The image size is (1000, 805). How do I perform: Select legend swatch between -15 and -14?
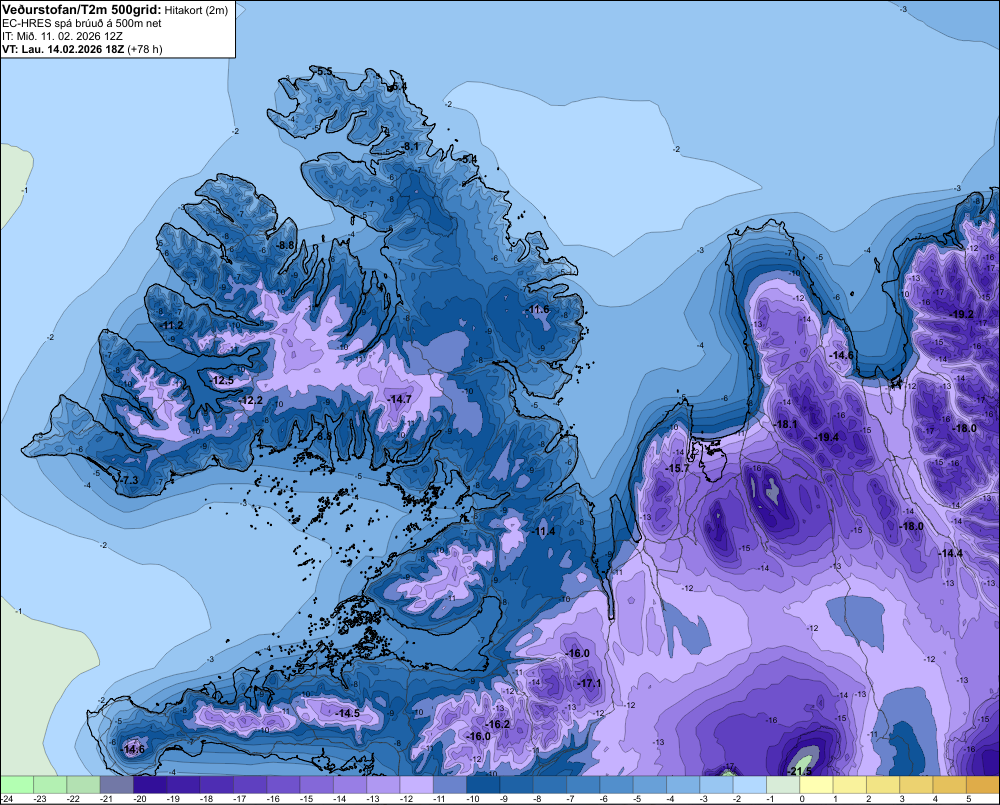pos(316,784)
